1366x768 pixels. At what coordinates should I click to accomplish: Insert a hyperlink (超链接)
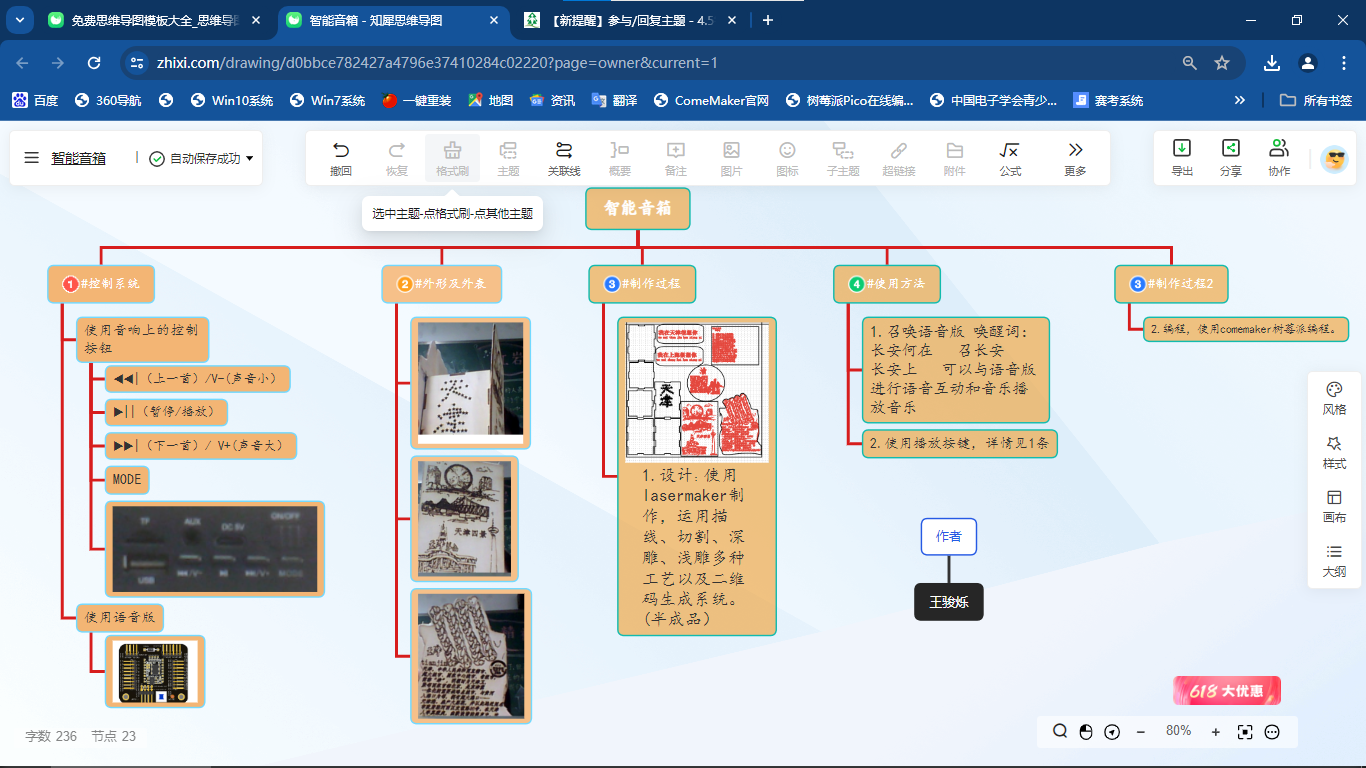click(x=899, y=158)
